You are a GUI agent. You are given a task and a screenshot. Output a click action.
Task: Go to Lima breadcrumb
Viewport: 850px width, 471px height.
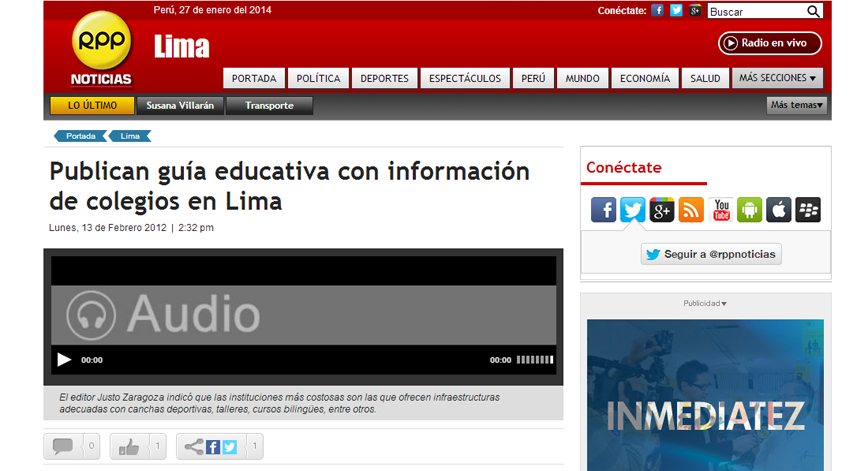pyautogui.click(x=130, y=136)
